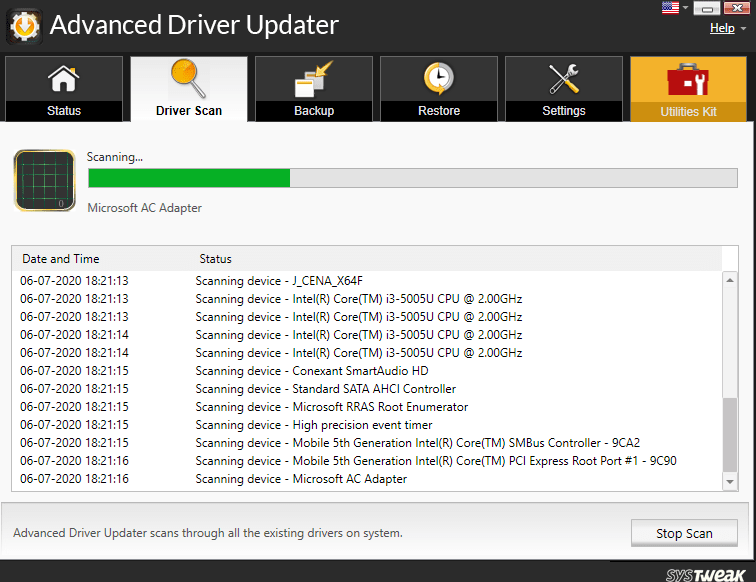Image resolution: width=756 pixels, height=582 pixels.
Task: Click the US flag language icon
Action: coord(670,8)
